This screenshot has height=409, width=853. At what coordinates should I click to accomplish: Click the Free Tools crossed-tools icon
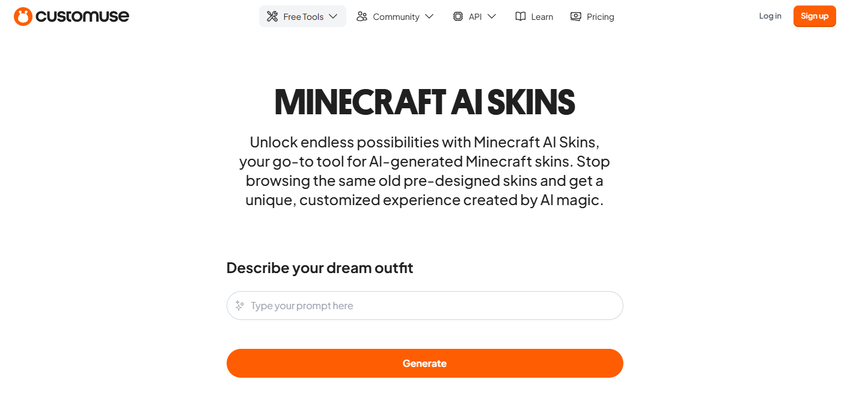coord(272,16)
